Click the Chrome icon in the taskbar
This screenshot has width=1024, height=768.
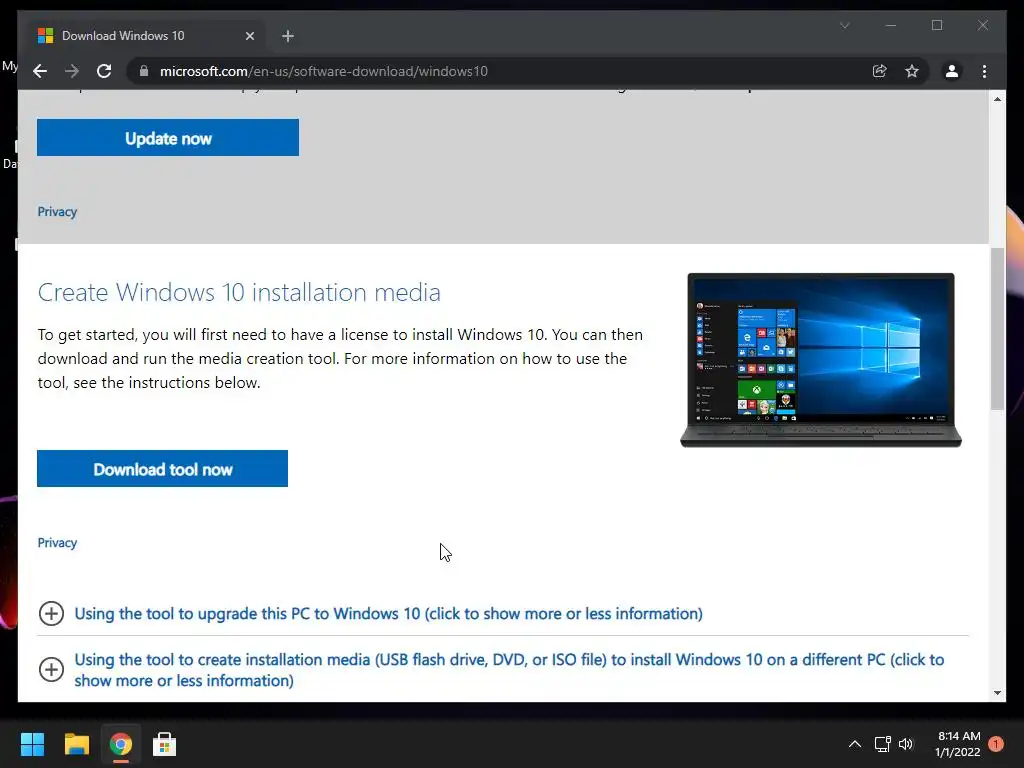click(121, 744)
